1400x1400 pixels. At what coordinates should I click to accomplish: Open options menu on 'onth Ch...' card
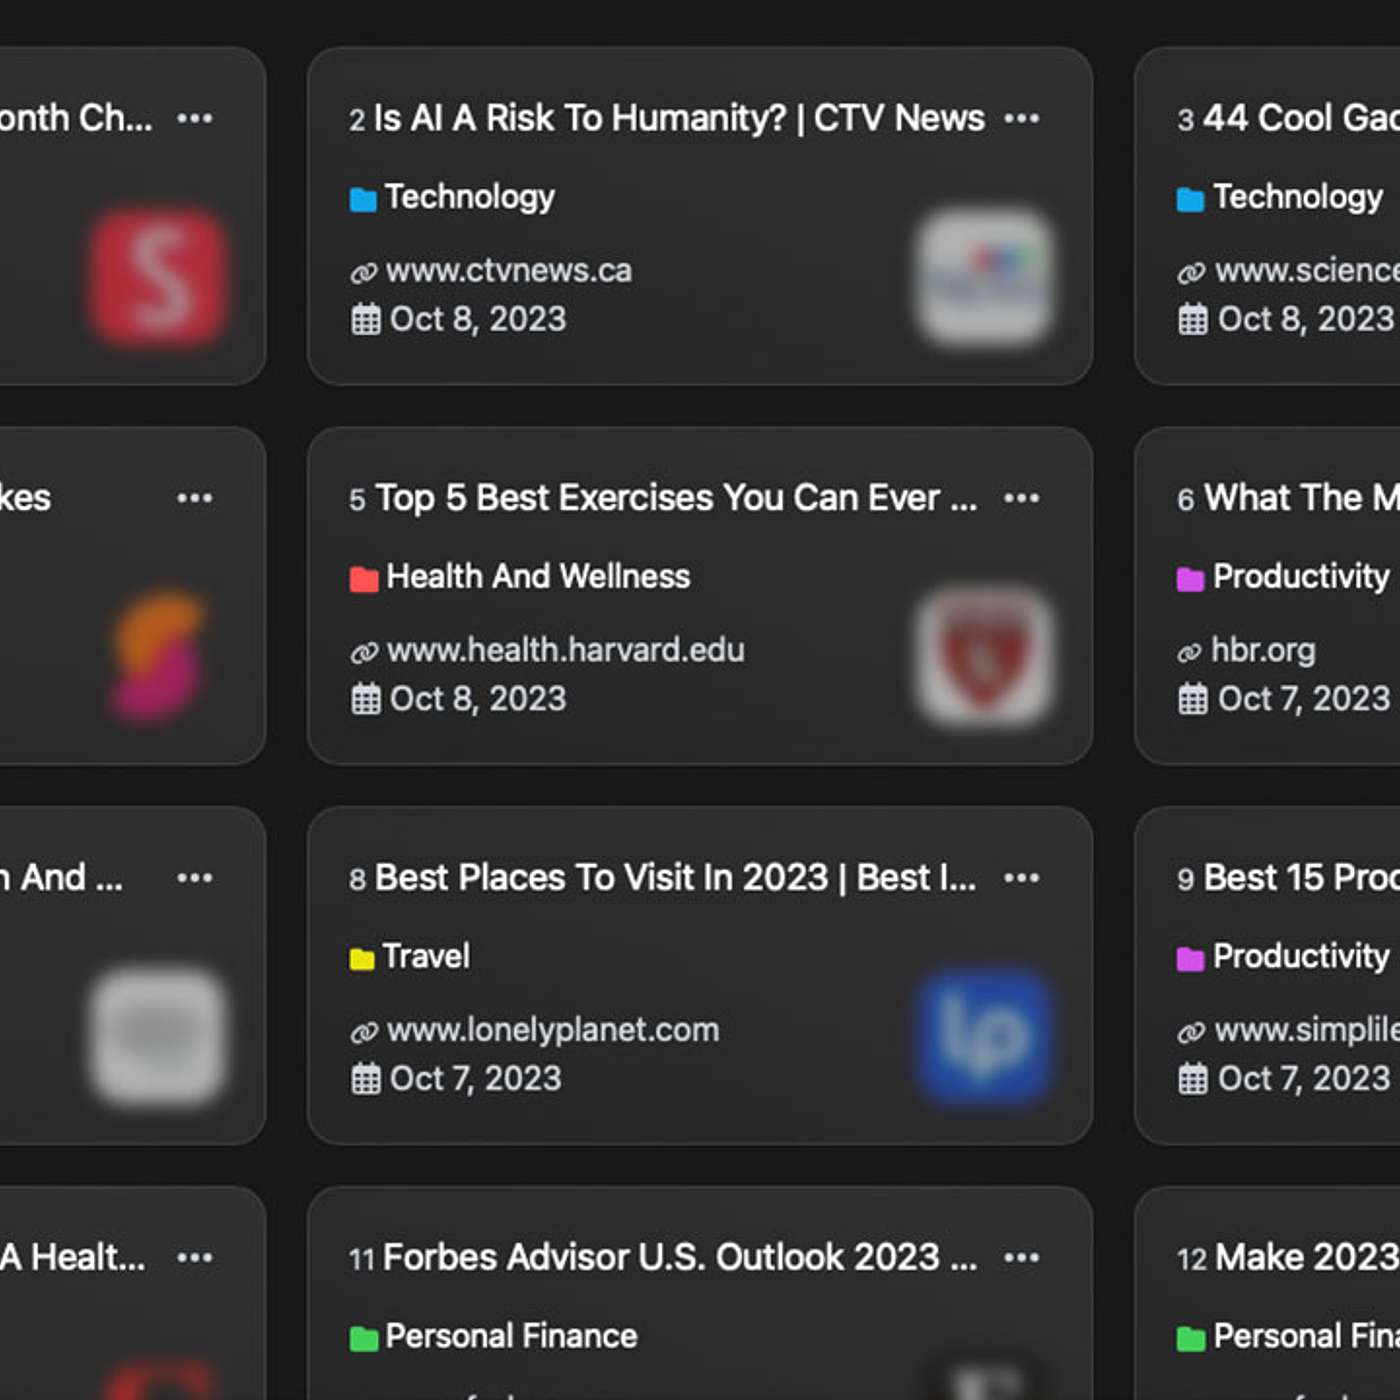[x=194, y=118]
